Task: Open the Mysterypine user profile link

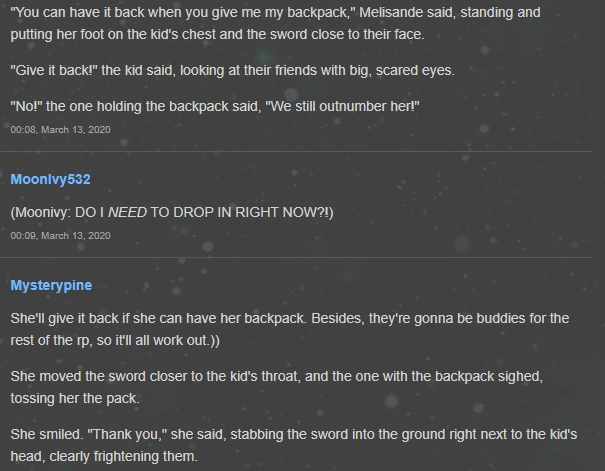Action: tap(51, 285)
